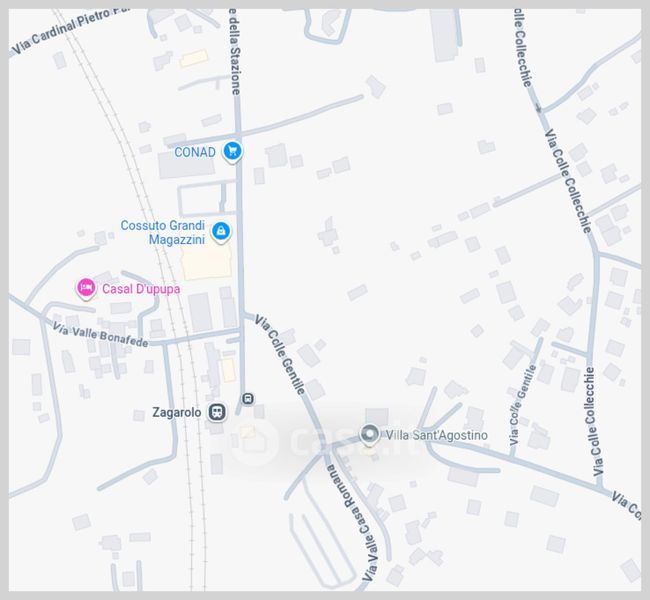Click the Zagarolo station name label
Viewport: 650px width, 600px height.
pos(177,412)
